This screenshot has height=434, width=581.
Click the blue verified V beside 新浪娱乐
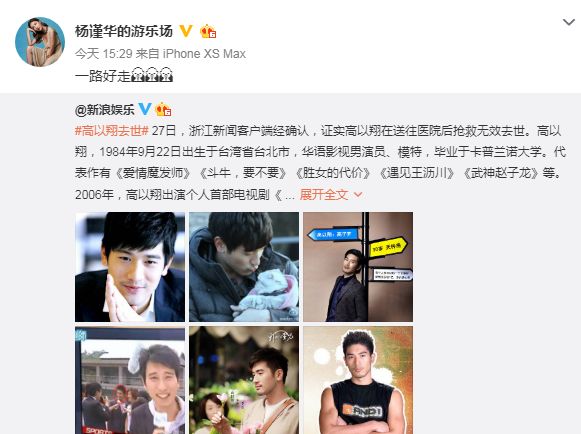point(145,109)
